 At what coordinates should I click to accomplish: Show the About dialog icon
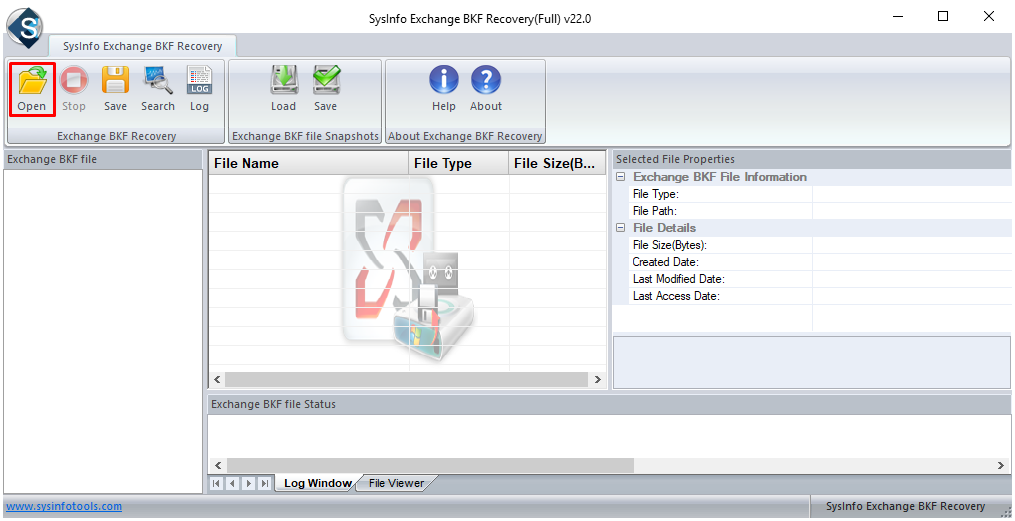click(485, 89)
